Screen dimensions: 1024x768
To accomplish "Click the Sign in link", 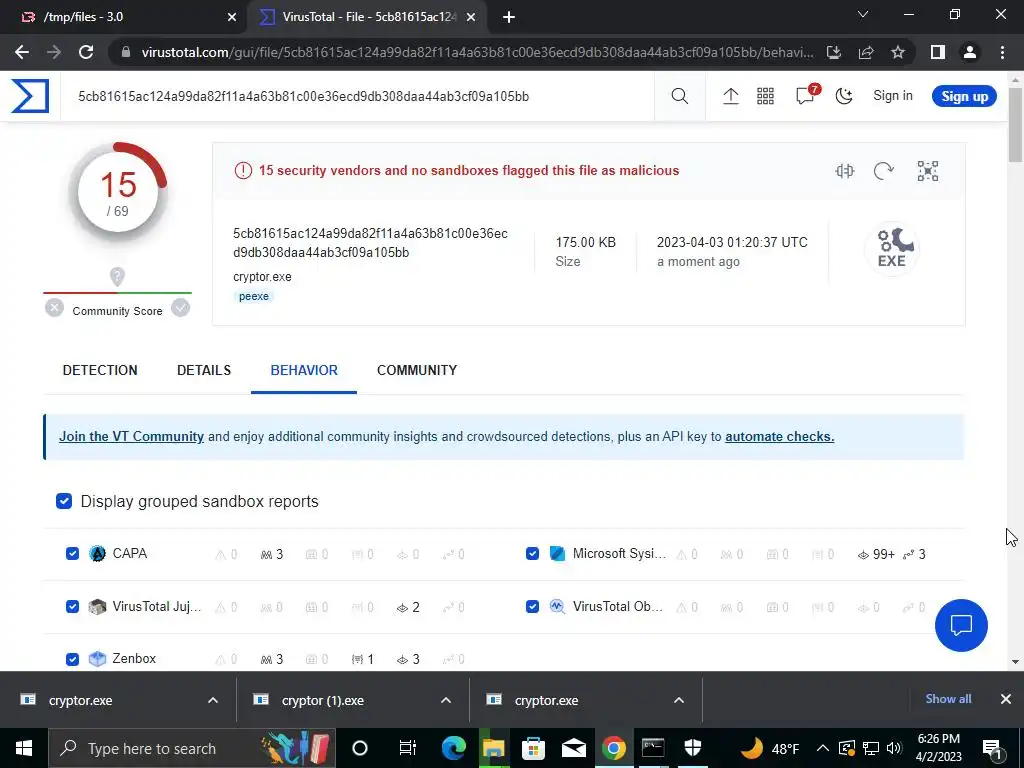I will (893, 96).
